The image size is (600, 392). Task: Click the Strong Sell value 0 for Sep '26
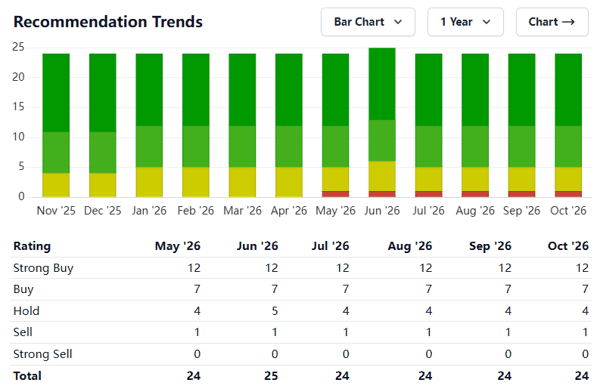pyautogui.click(x=508, y=354)
